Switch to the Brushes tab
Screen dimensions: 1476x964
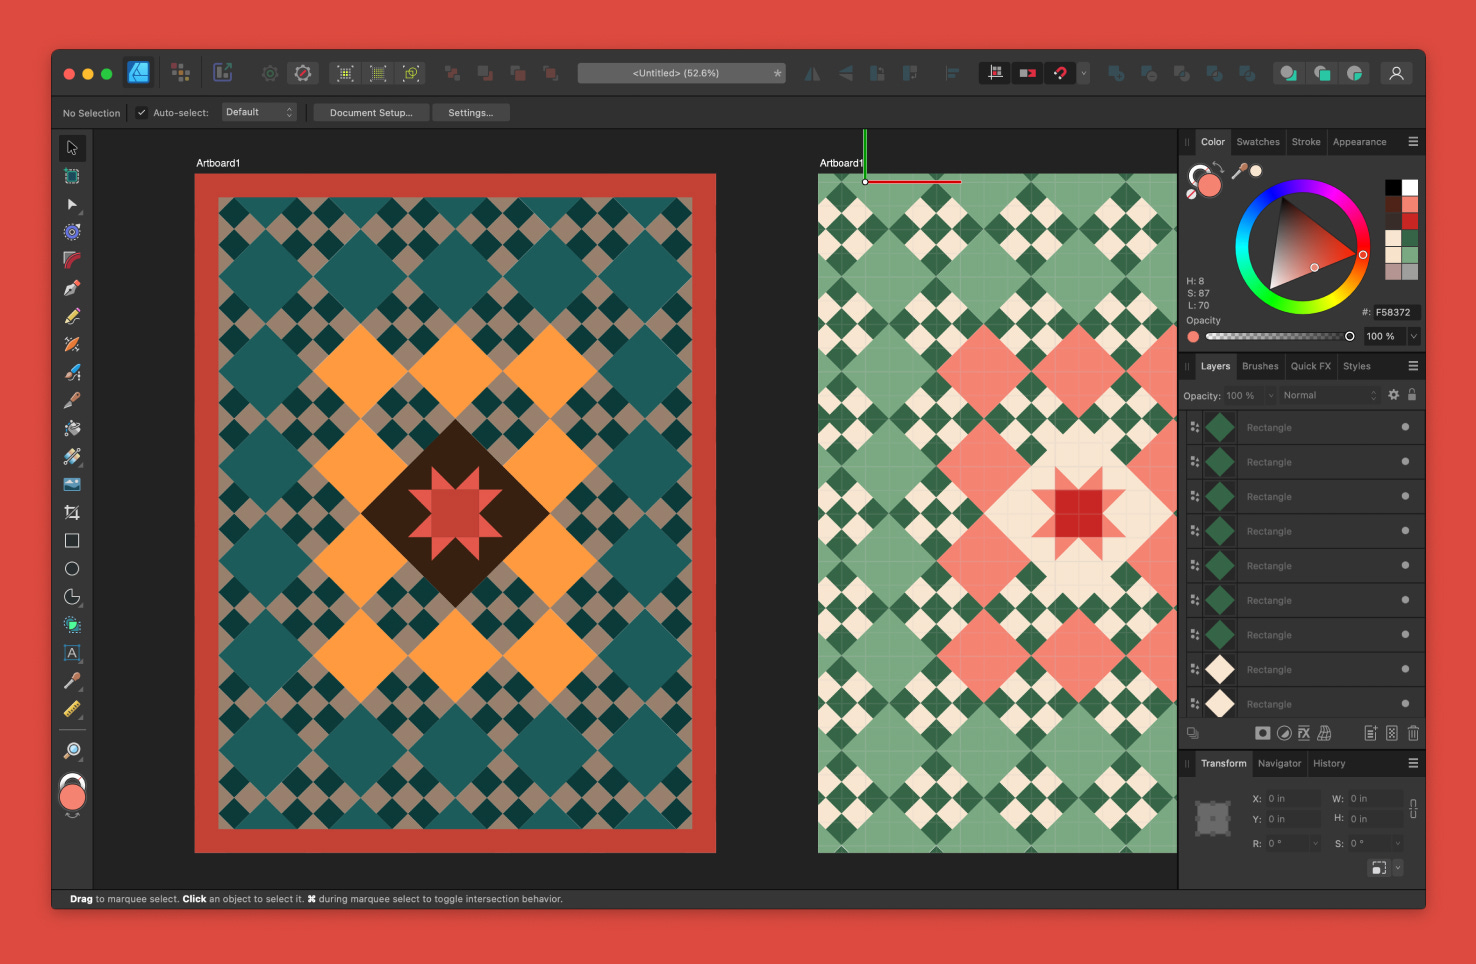tap(1259, 366)
